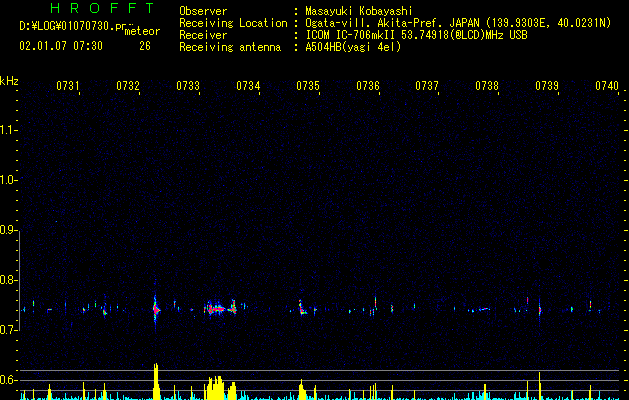This screenshot has width=629, height=400.
Task: Click the 0733 time marker
Action: point(188,86)
